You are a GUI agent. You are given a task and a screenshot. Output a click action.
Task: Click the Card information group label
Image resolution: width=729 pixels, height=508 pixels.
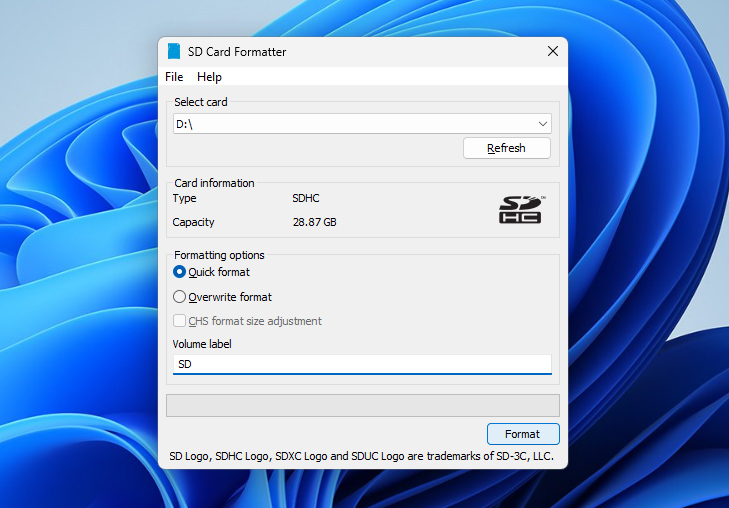[214, 183]
